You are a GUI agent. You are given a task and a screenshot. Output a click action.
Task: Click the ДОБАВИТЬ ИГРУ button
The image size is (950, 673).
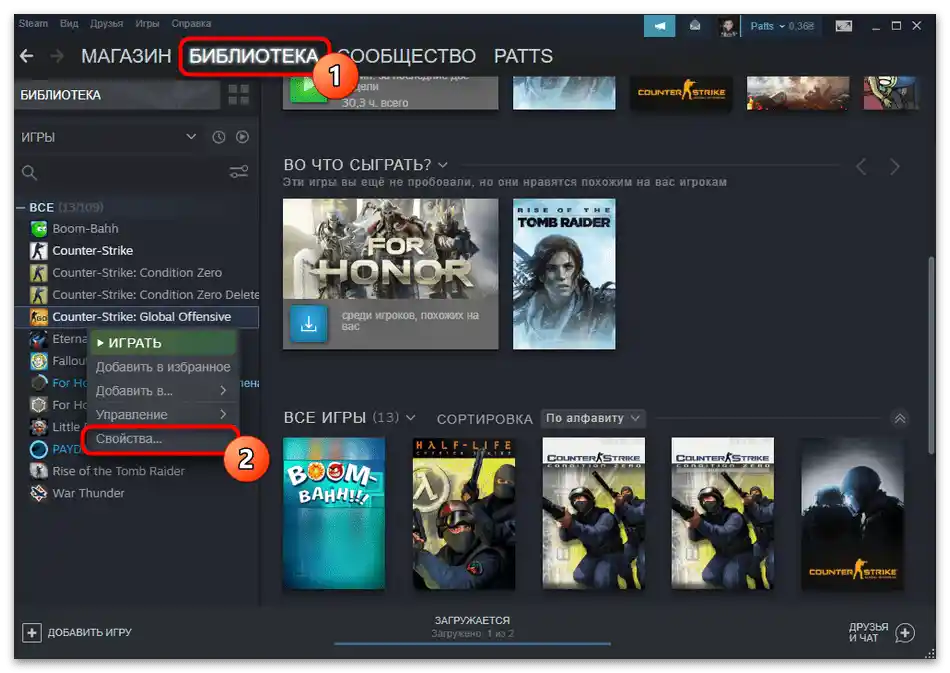point(77,632)
